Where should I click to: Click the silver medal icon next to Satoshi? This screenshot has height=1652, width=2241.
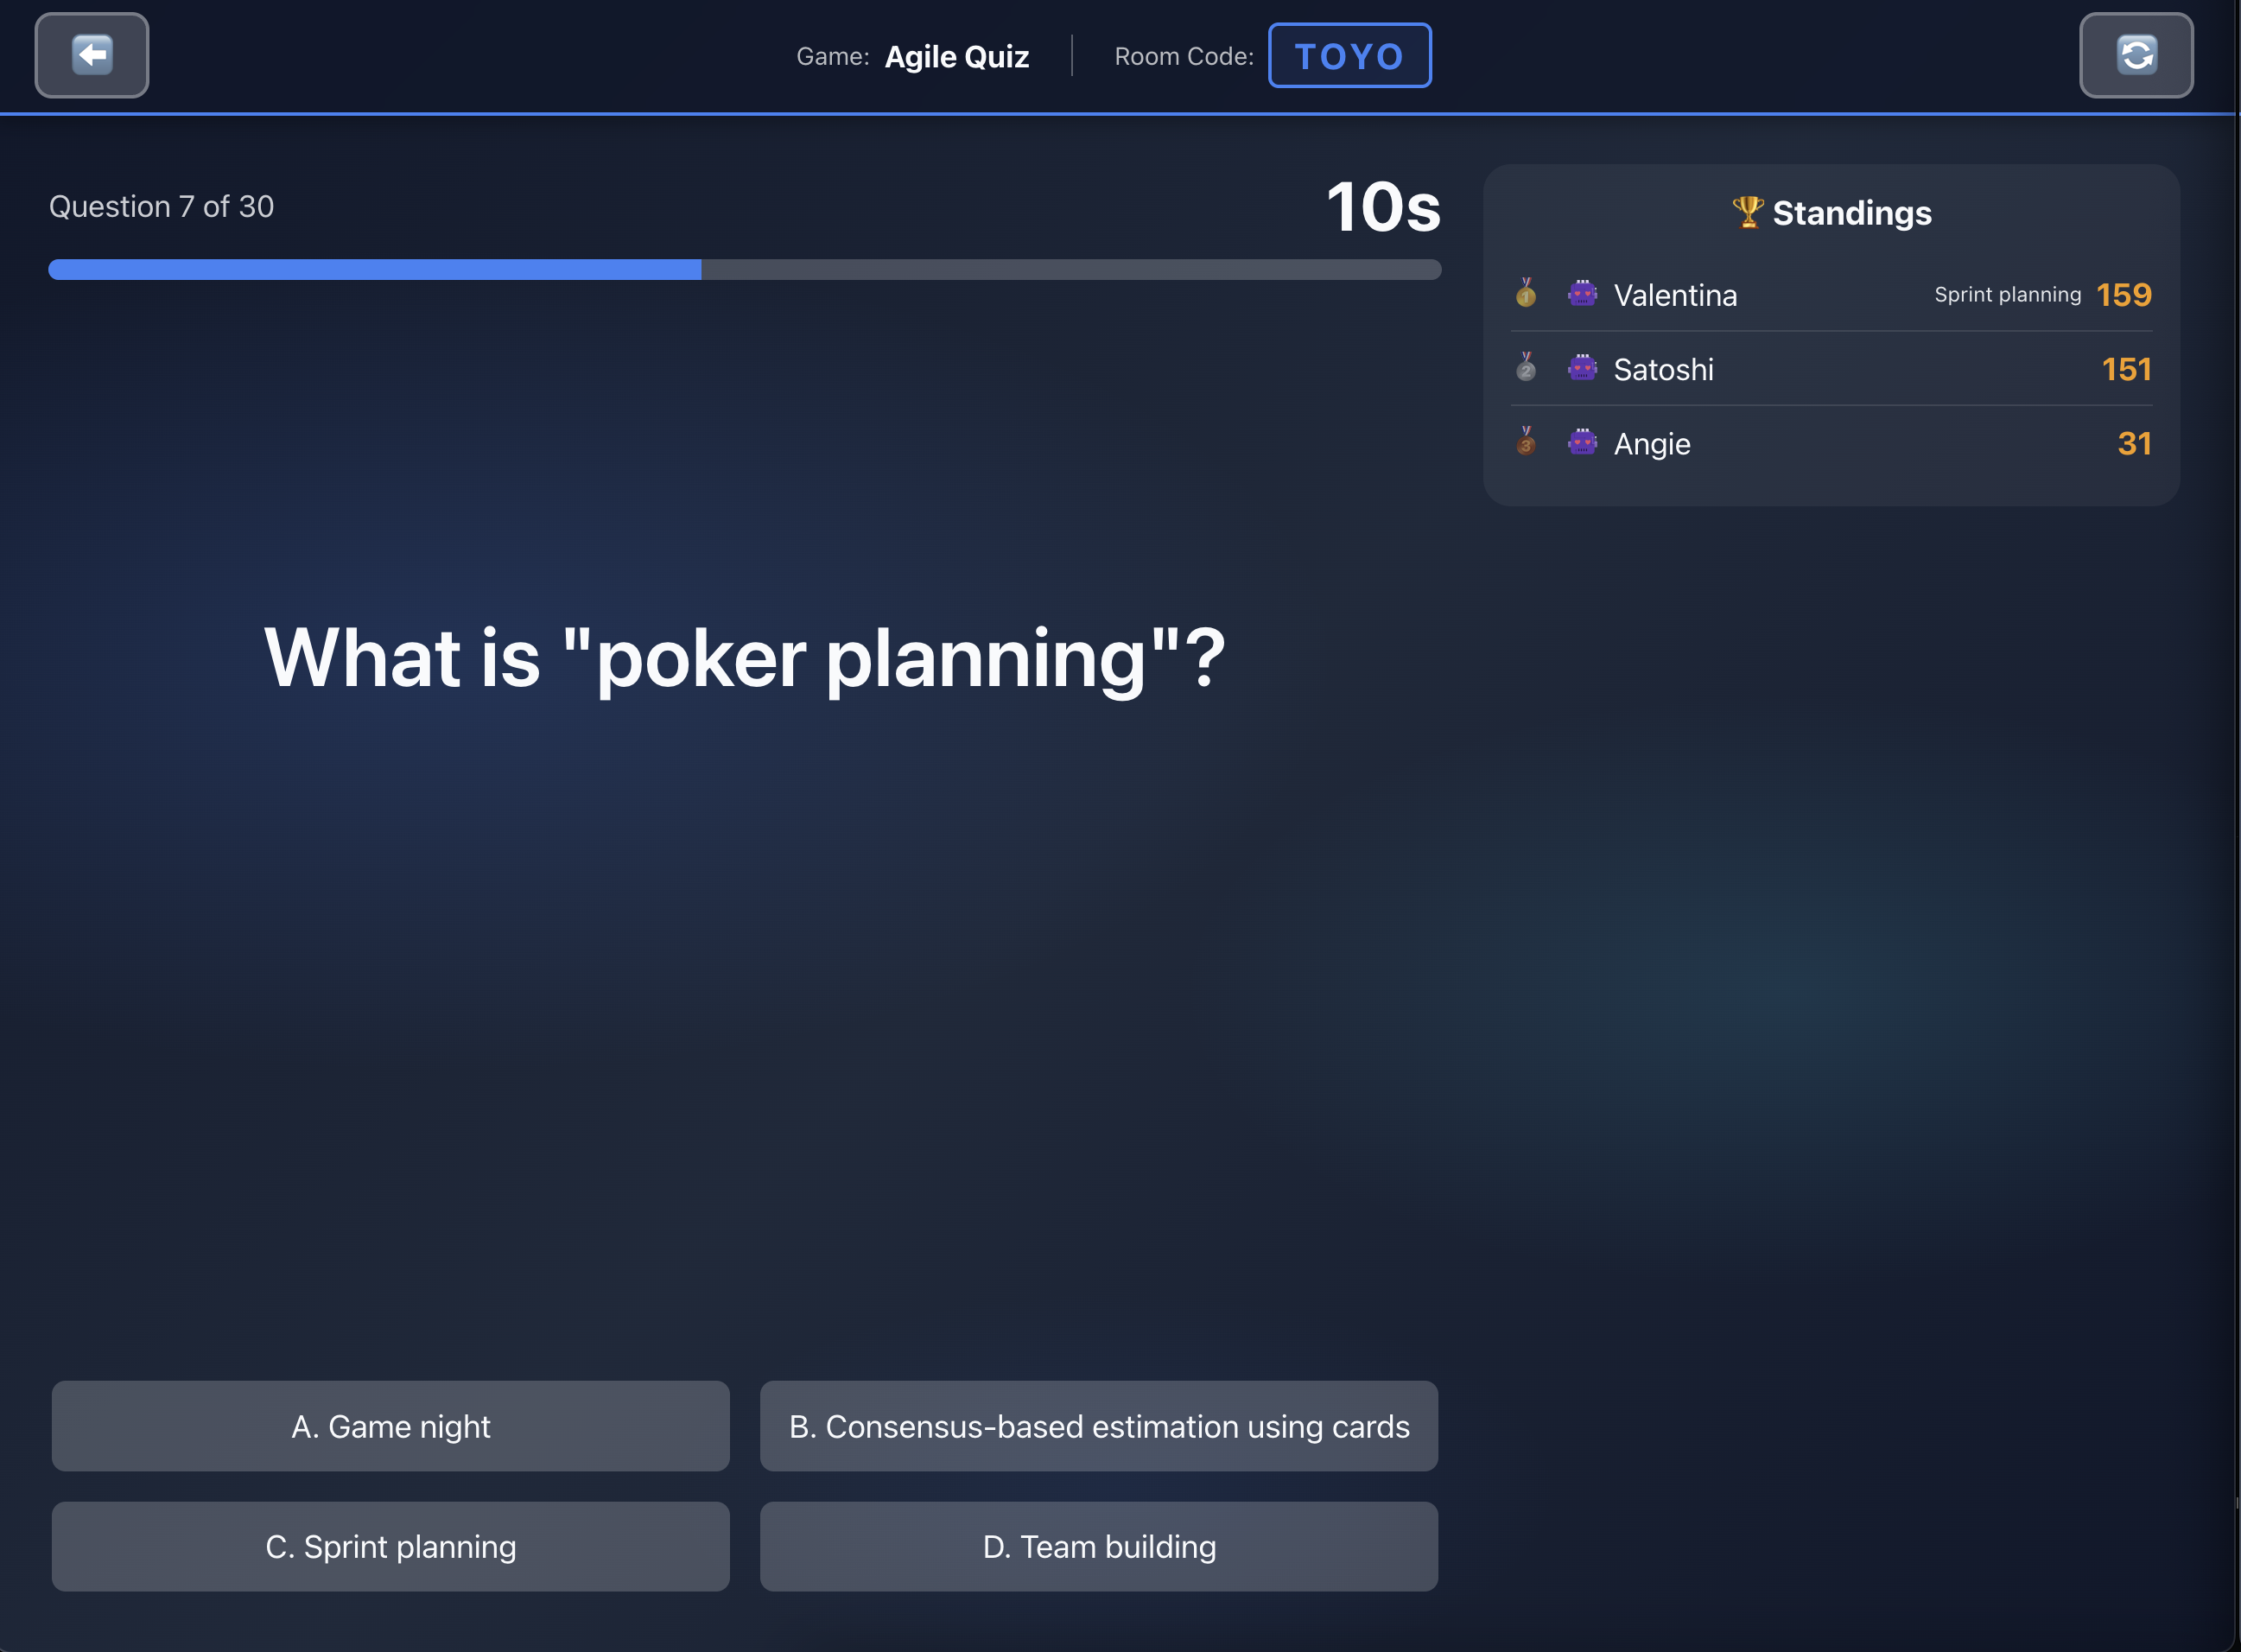coord(1525,367)
